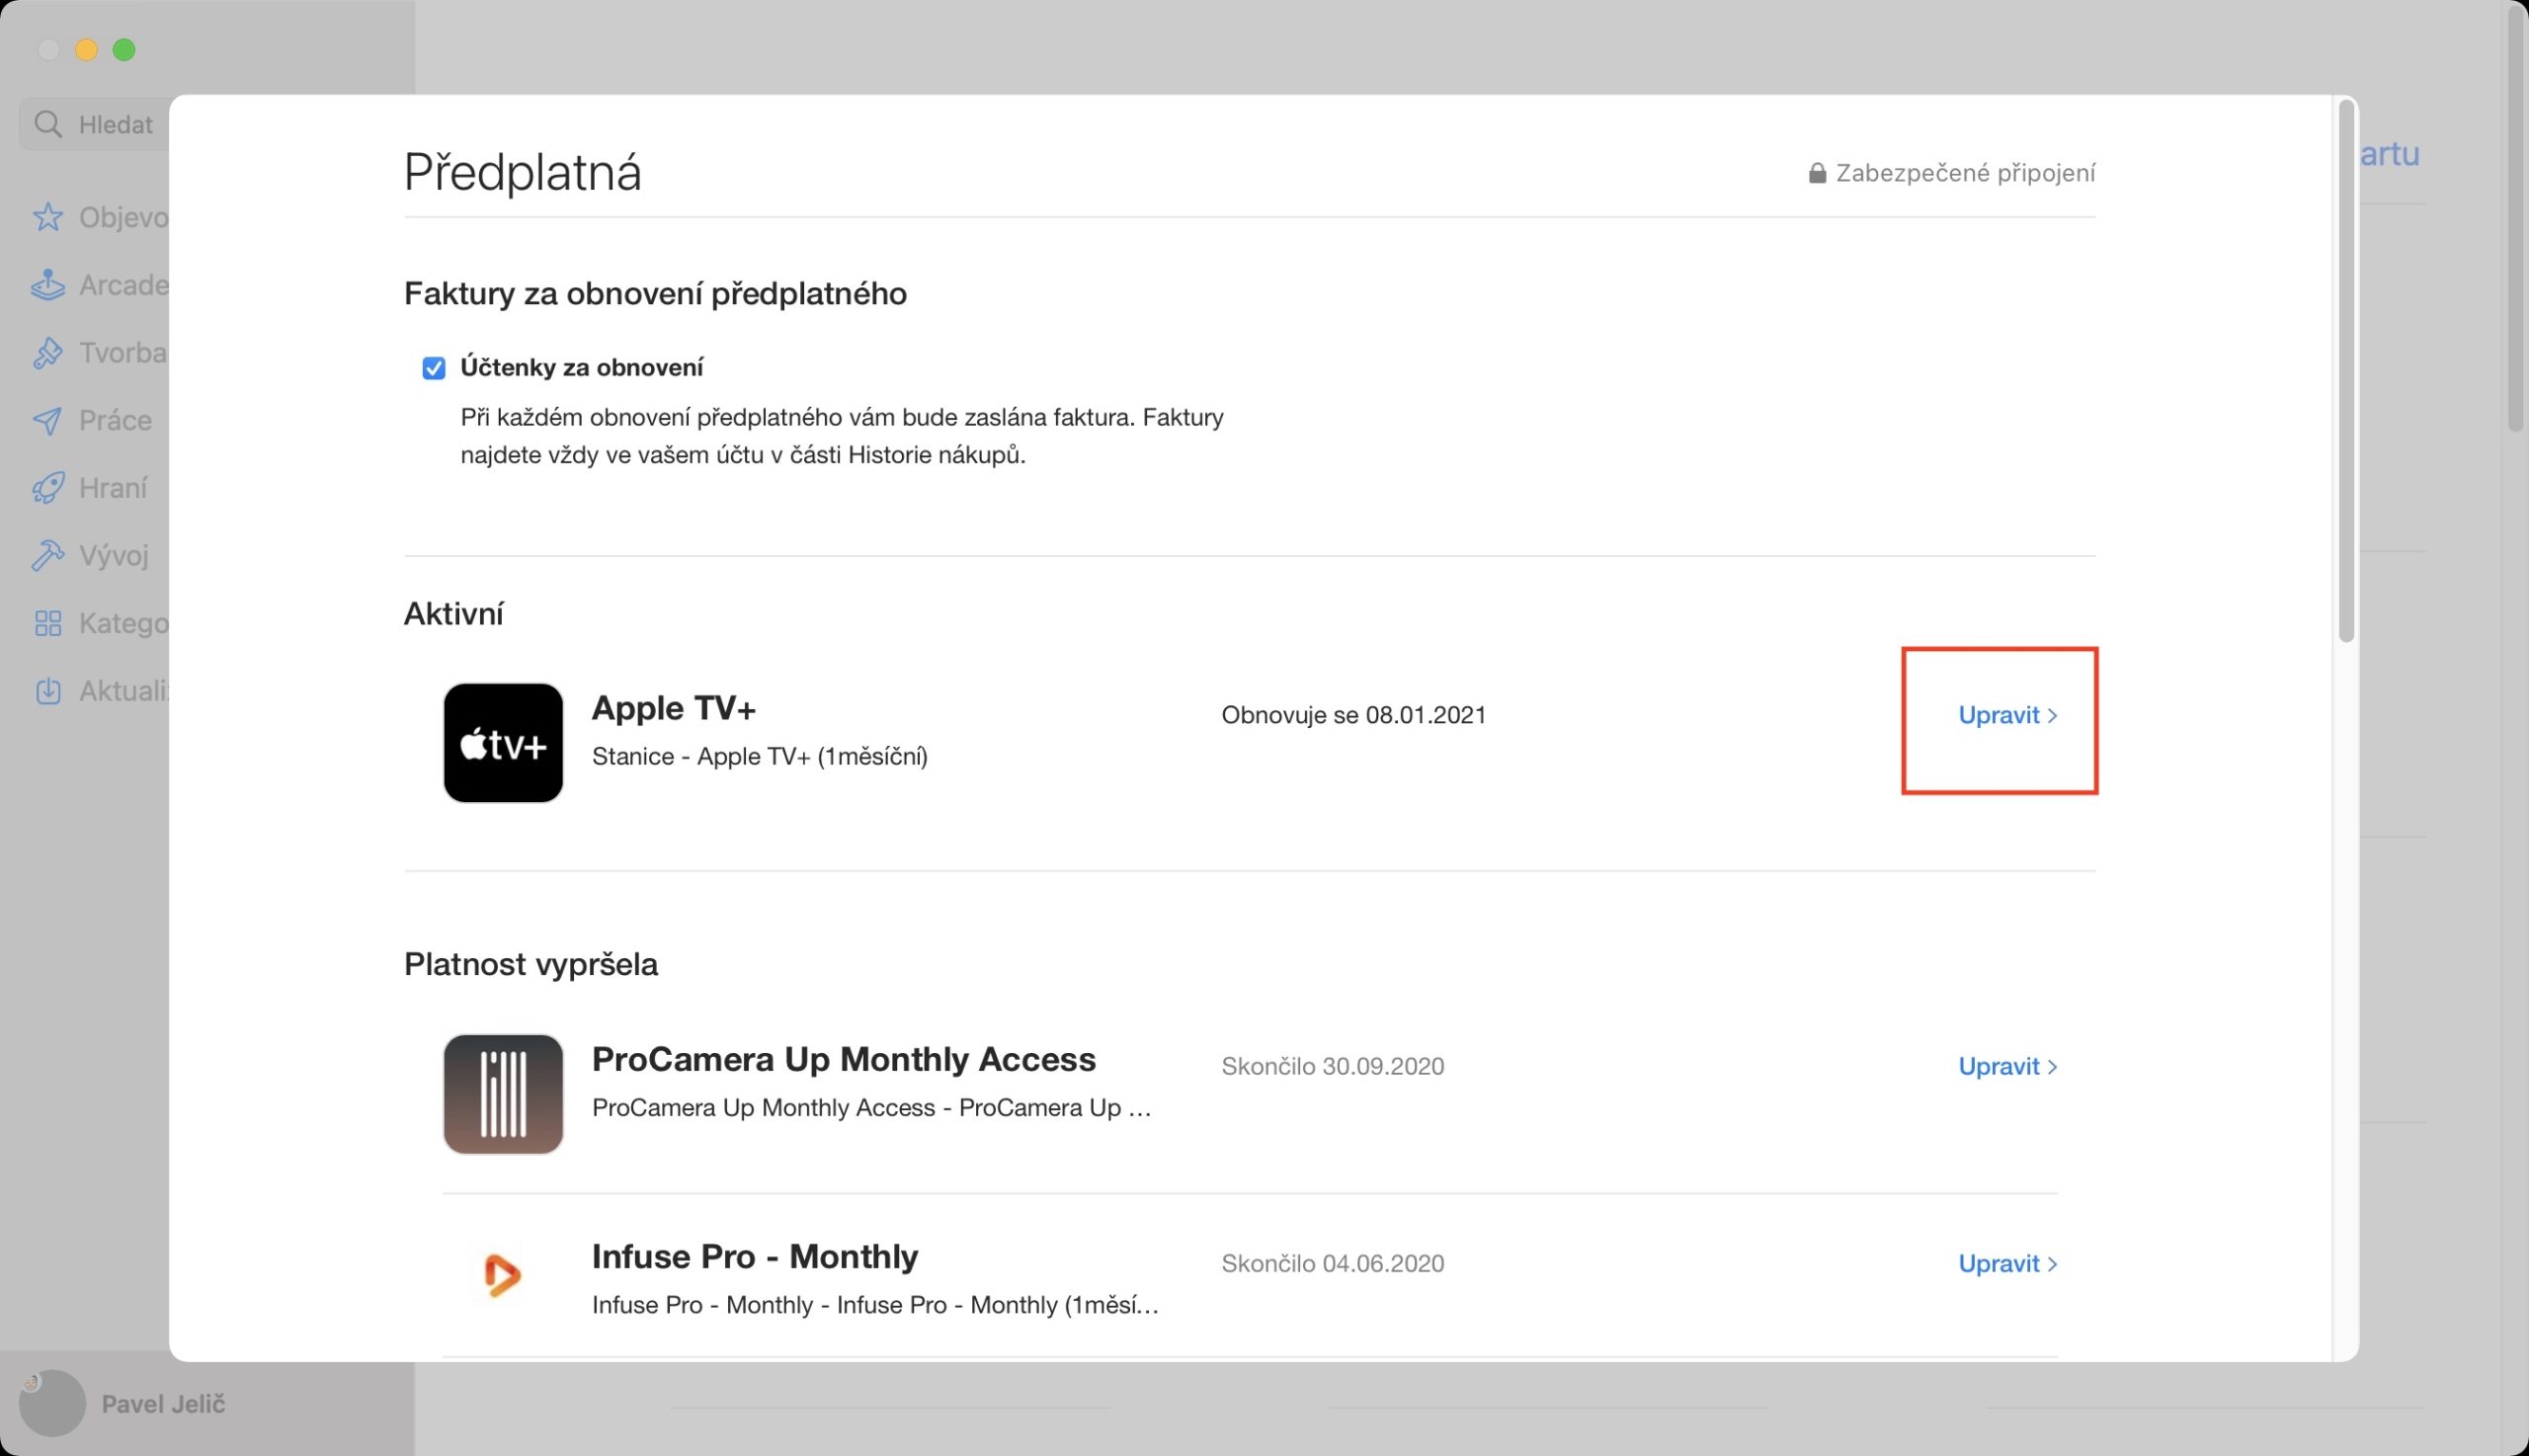The height and width of the screenshot is (1456, 2529).
Task: Select the Práce paper plane icon
Action: pyautogui.click(x=48, y=420)
